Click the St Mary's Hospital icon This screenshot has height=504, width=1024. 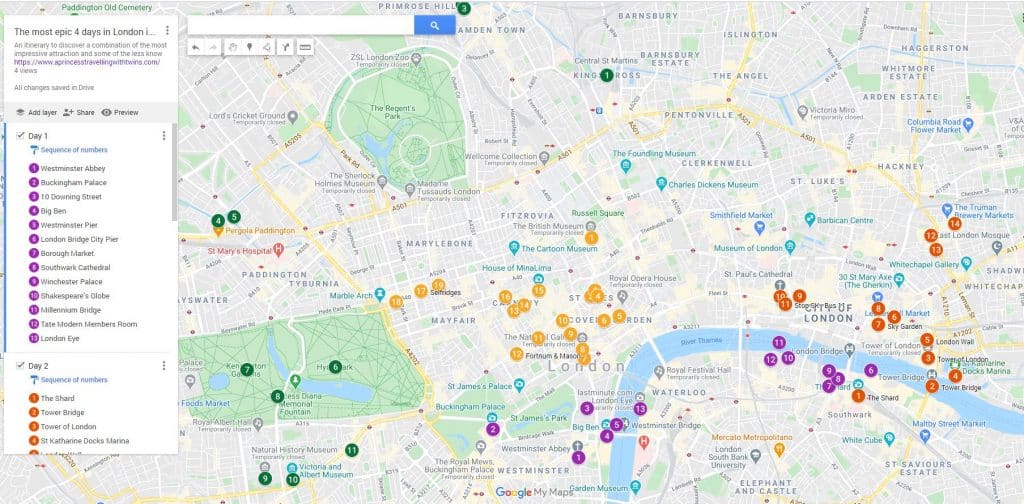pyautogui.click(x=279, y=249)
